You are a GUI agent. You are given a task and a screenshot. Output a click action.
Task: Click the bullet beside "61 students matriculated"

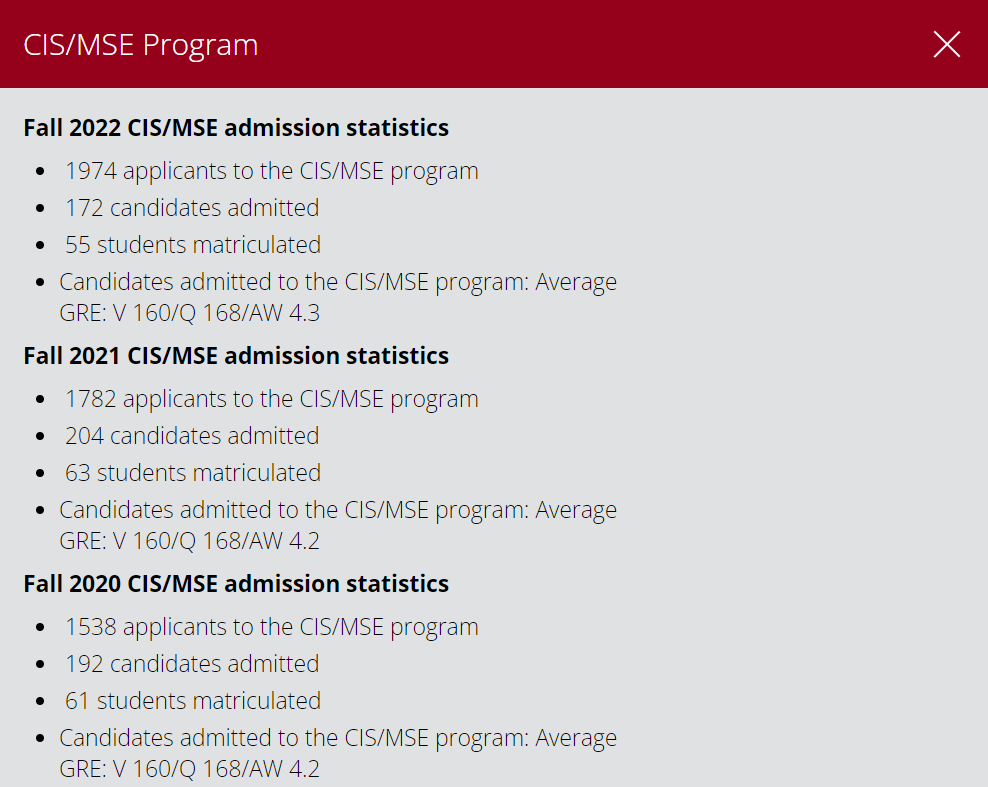[40, 702]
